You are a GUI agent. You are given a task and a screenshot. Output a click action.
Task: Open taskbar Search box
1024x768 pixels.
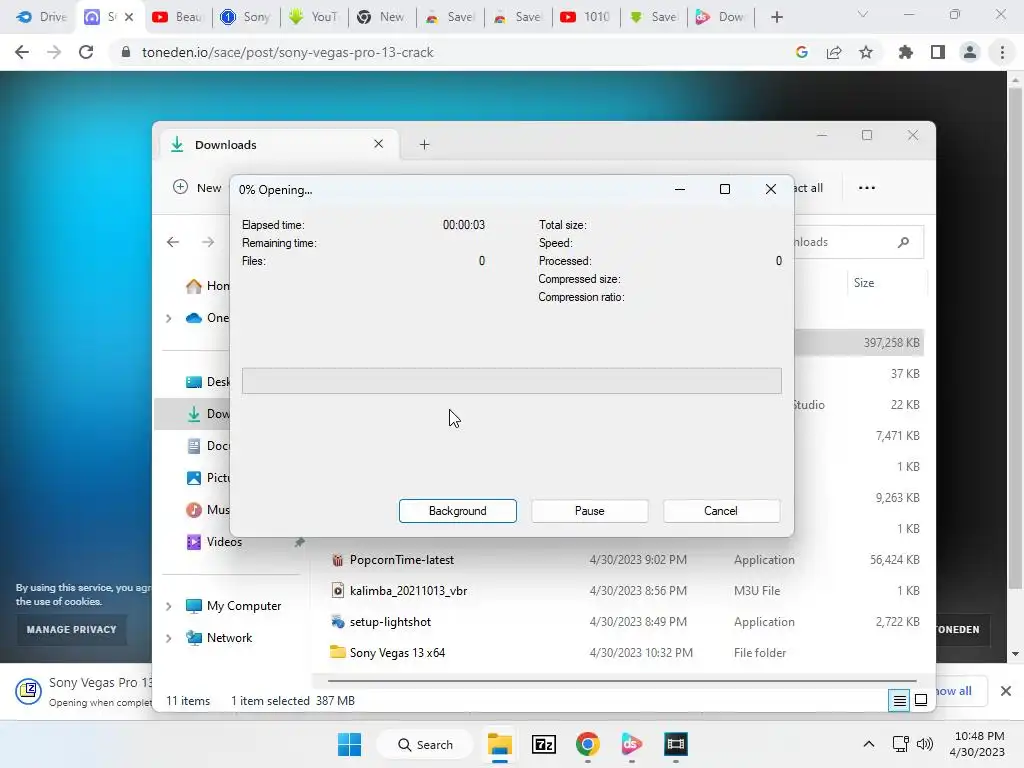pos(425,744)
